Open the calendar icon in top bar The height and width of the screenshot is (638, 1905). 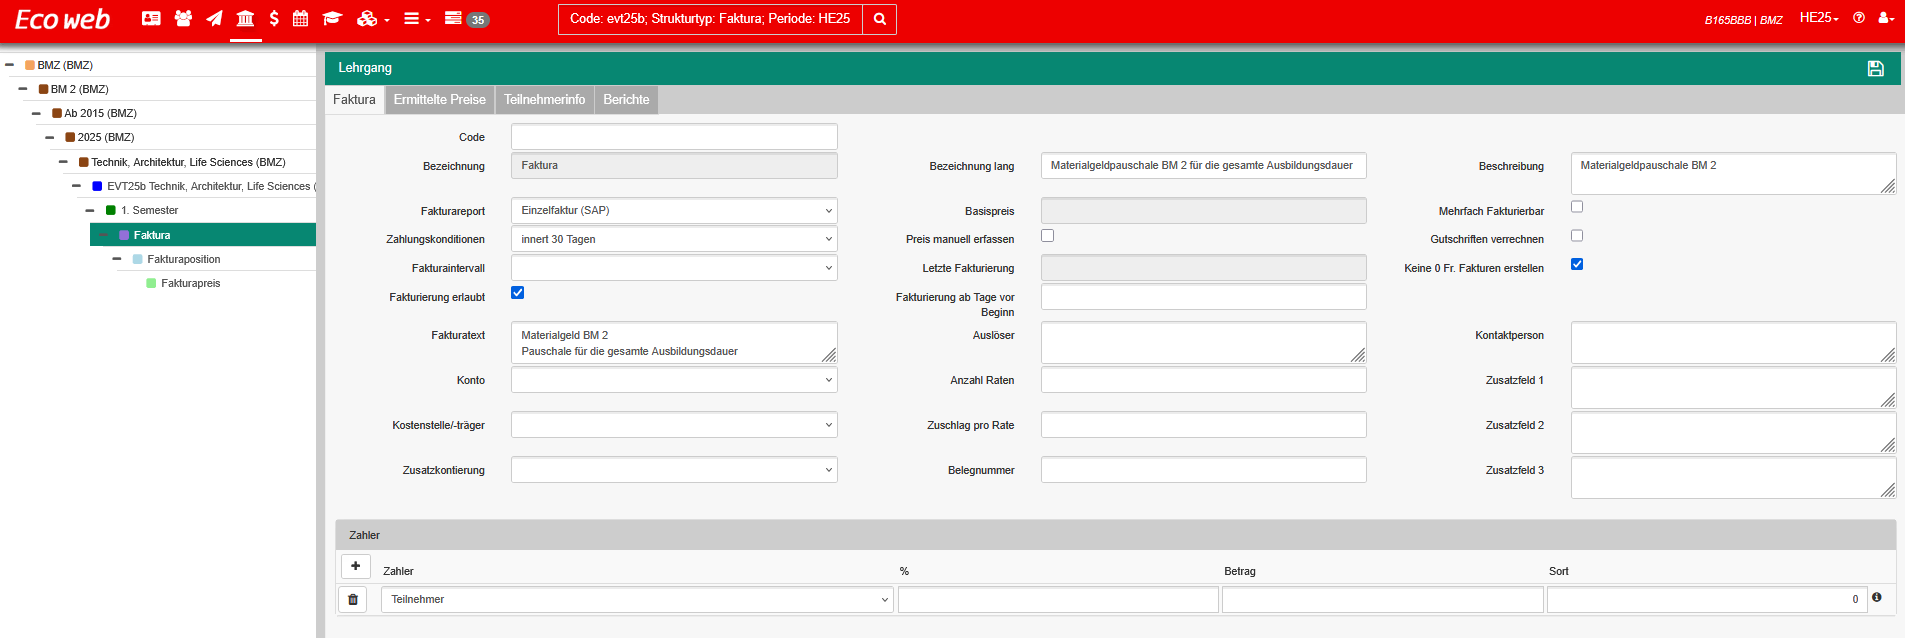coord(300,18)
